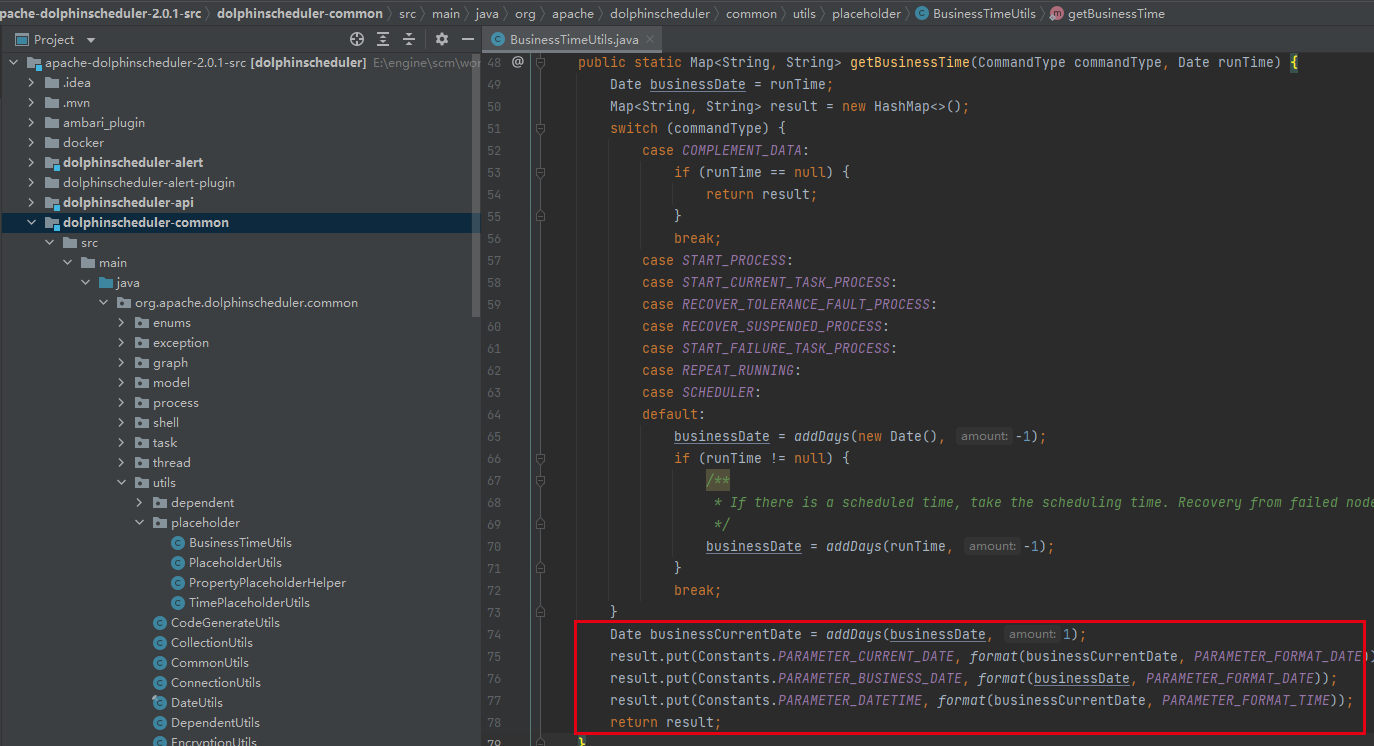Click the Project panel vertical scrollbar
Image resolution: width=1374 pixels, height=746 pixels.
476,187
